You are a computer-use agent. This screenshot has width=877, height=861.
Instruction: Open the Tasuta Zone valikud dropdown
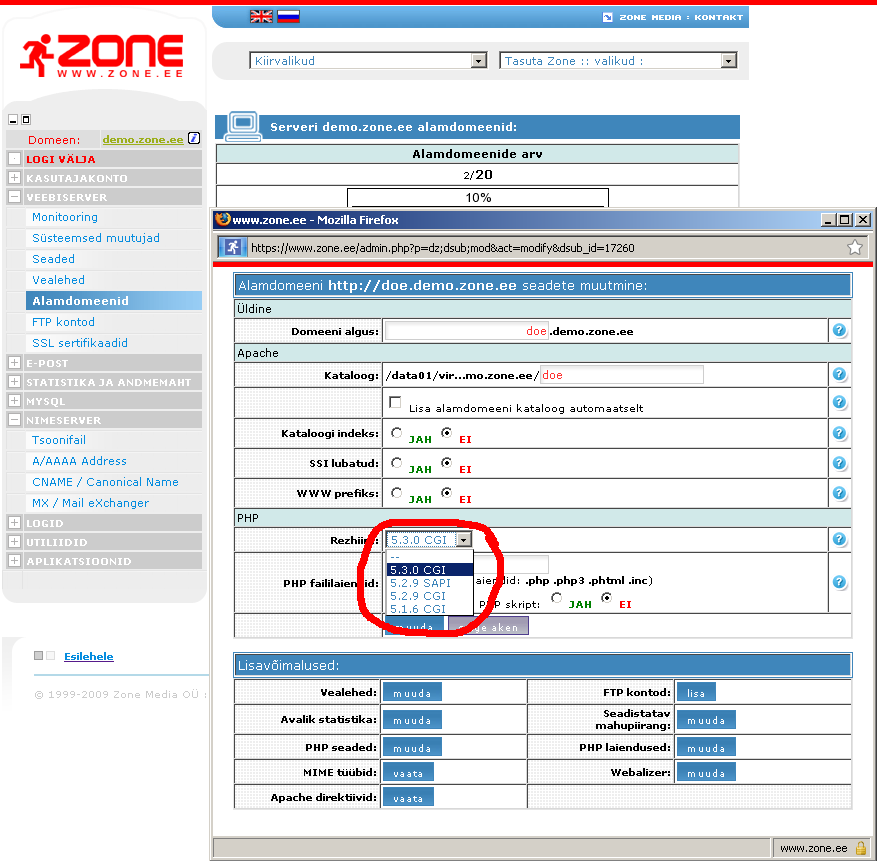click(618, 60)
